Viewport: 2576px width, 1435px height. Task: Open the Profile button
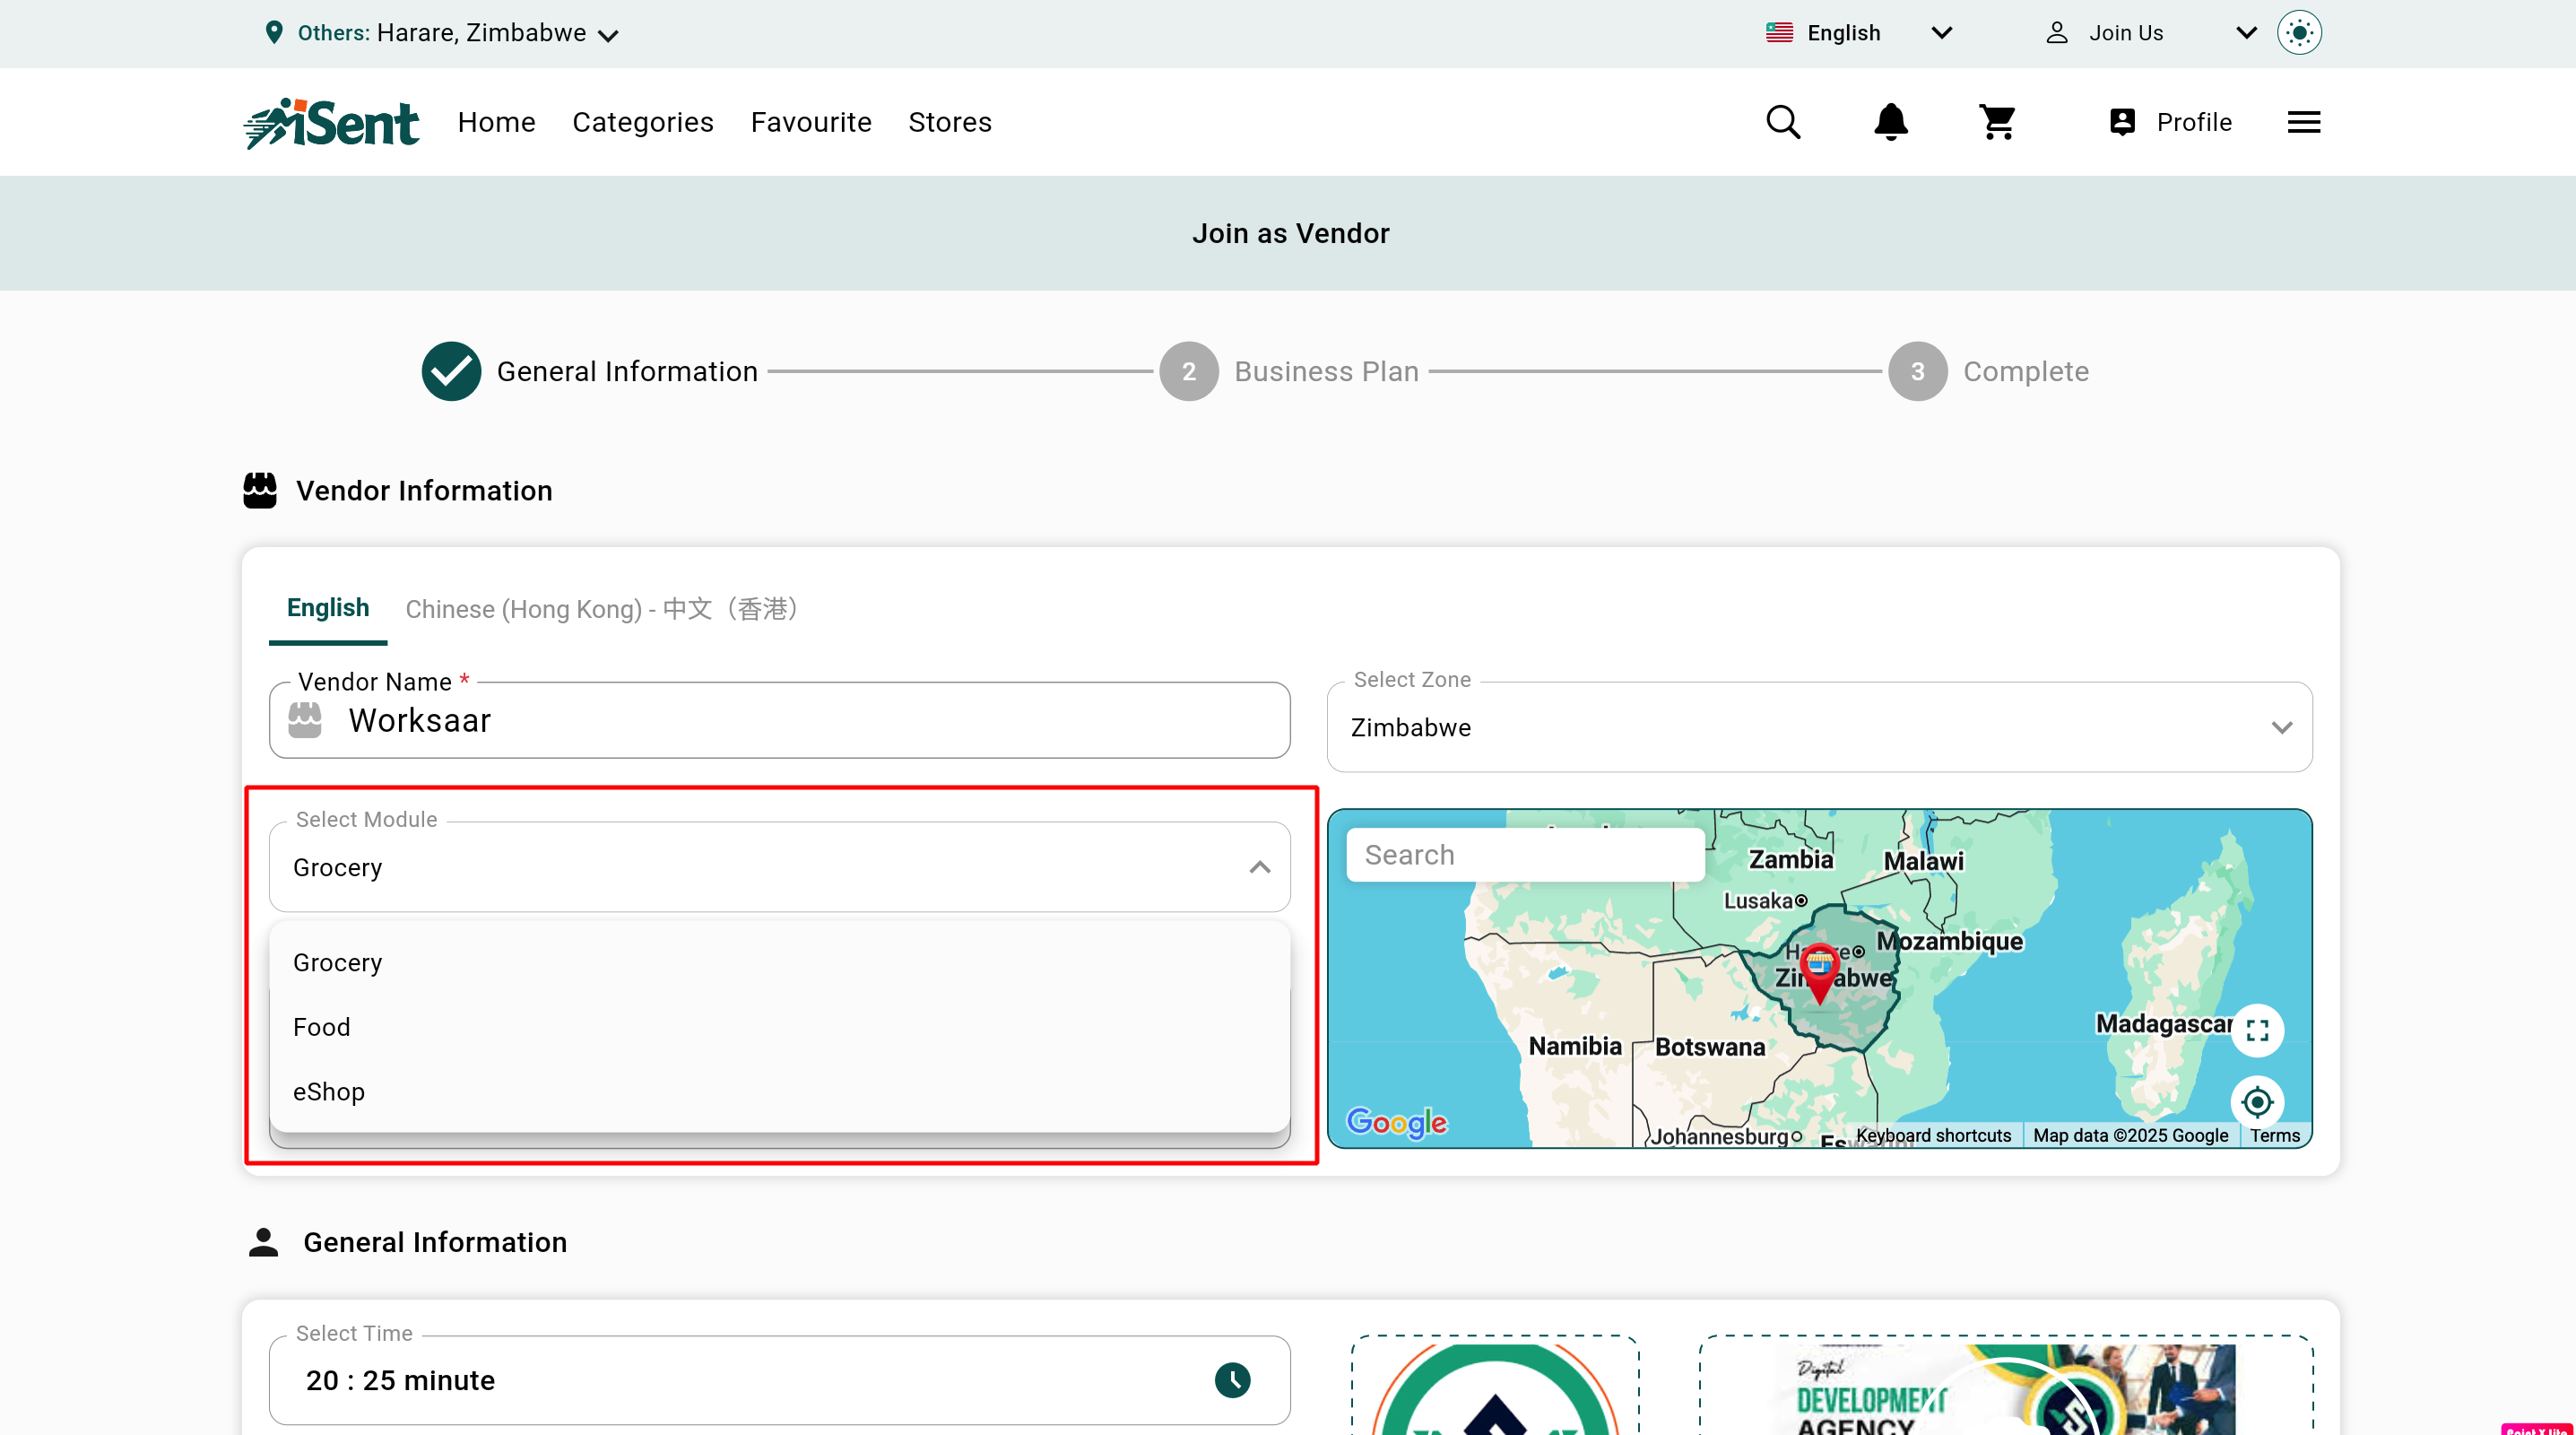pos(2170,122)
